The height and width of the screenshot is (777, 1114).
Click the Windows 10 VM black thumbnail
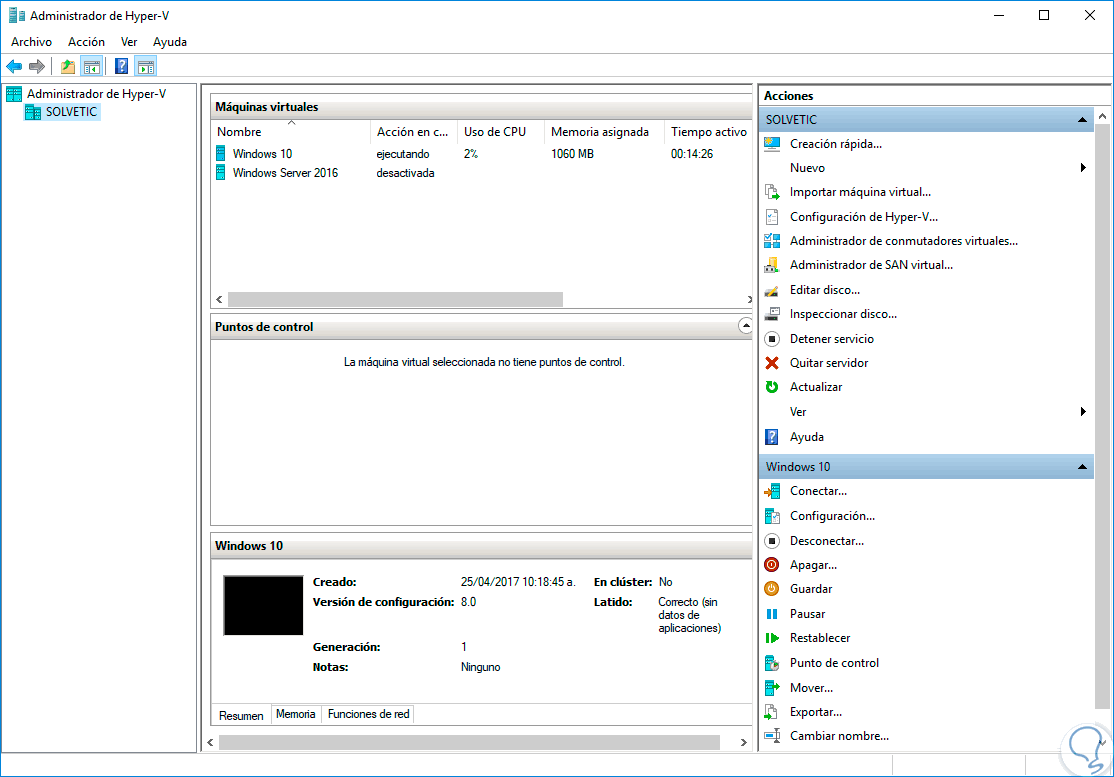pos(263,605)
